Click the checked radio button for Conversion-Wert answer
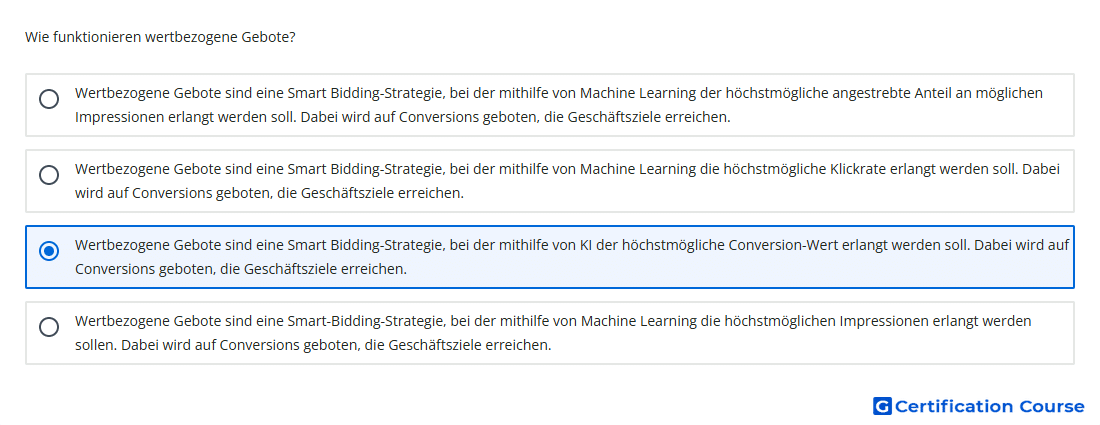The height and width of the screenshot is (425, 1100). tap(49, 250)
